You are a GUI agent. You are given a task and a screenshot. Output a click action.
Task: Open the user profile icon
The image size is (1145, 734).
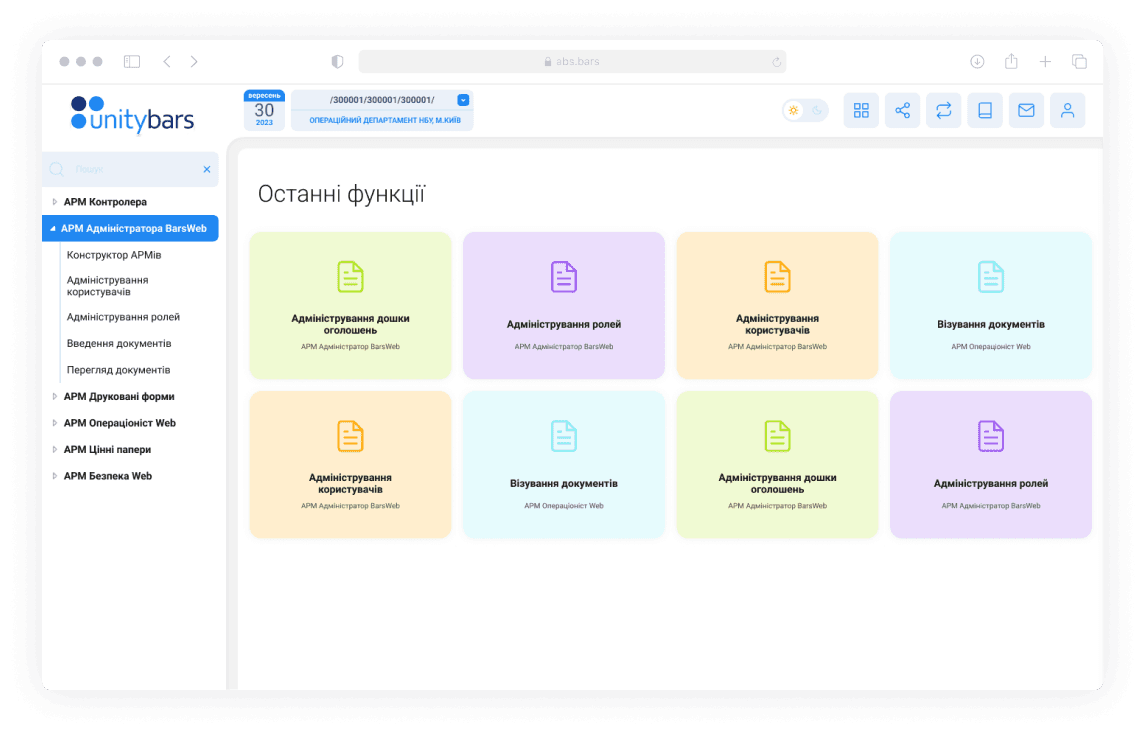tap(1067, 110)
